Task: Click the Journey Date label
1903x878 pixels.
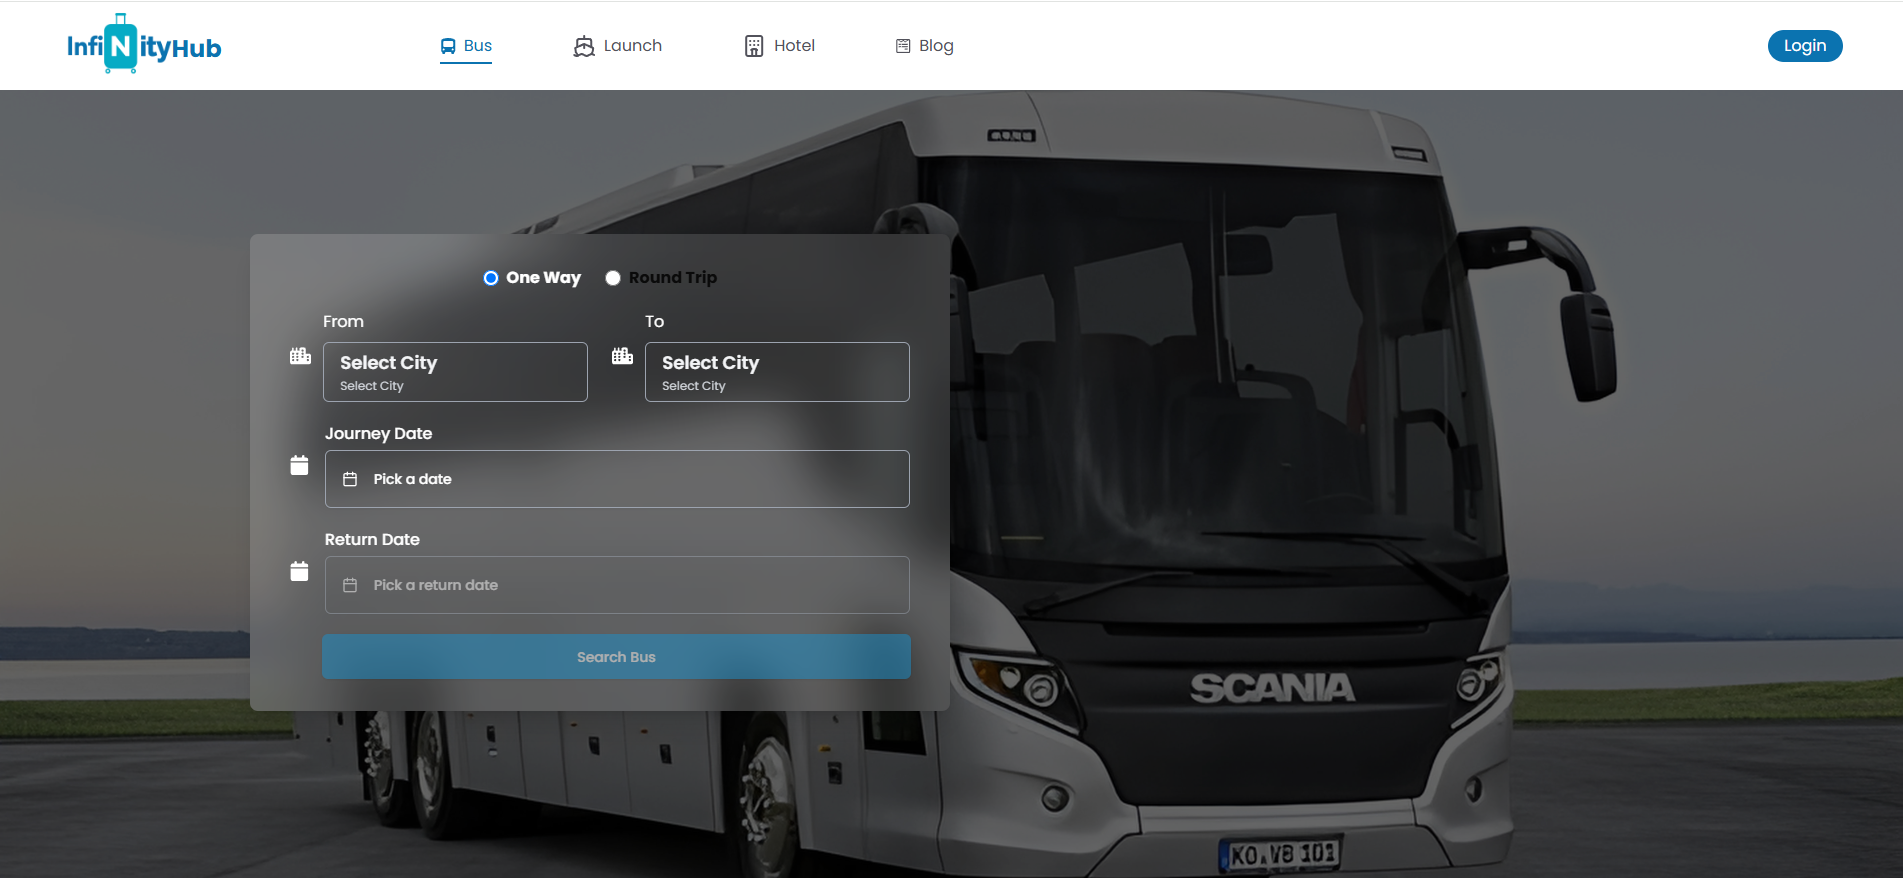Action: coord(378,434)
